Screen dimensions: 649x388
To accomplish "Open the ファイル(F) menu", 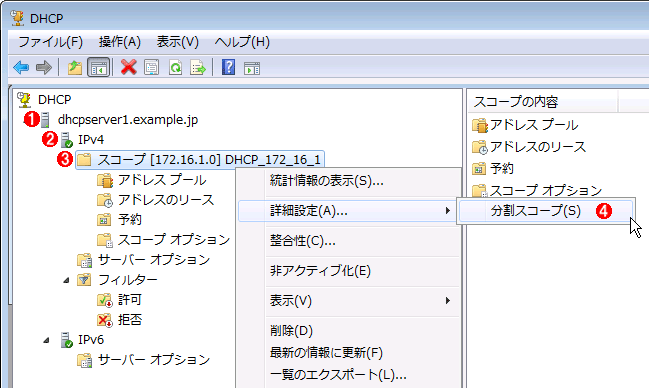I will pos(50,42).
